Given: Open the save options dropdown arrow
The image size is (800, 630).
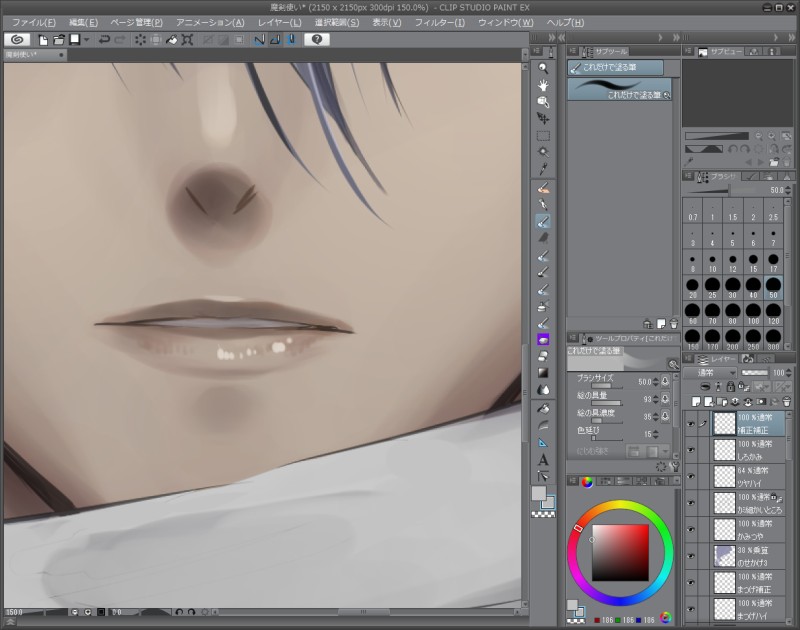Looking at the screenshot, I should (87, 40).
